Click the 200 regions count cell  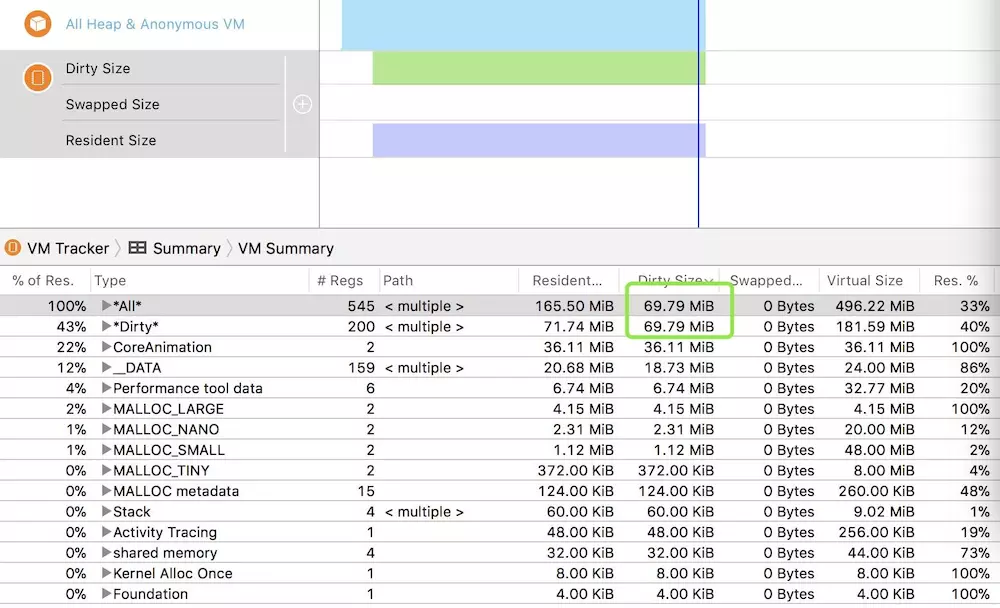click(361, 326)
